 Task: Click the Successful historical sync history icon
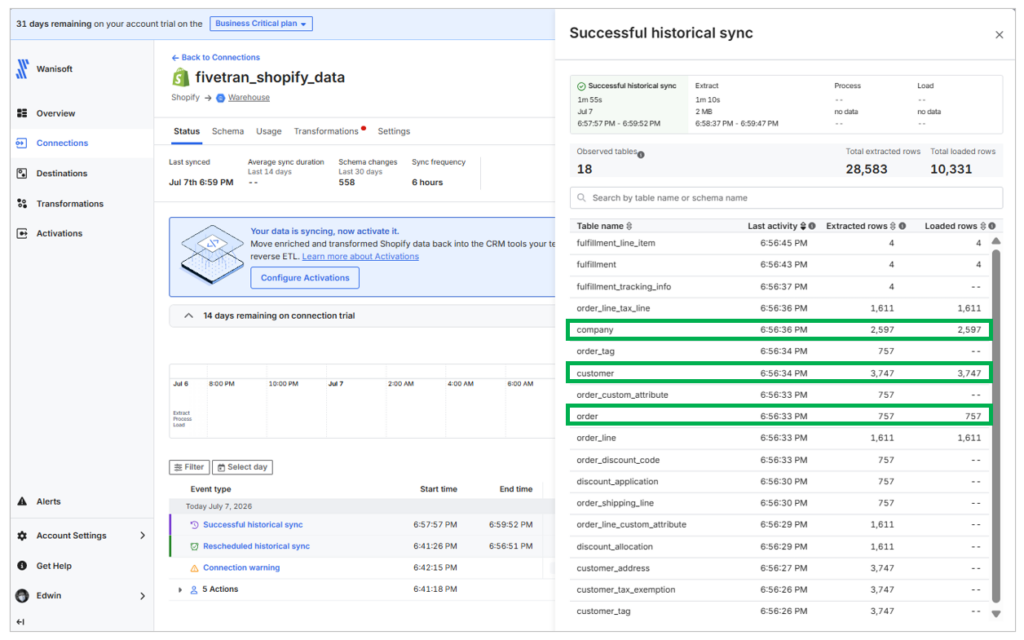click(x=194, y=525)
